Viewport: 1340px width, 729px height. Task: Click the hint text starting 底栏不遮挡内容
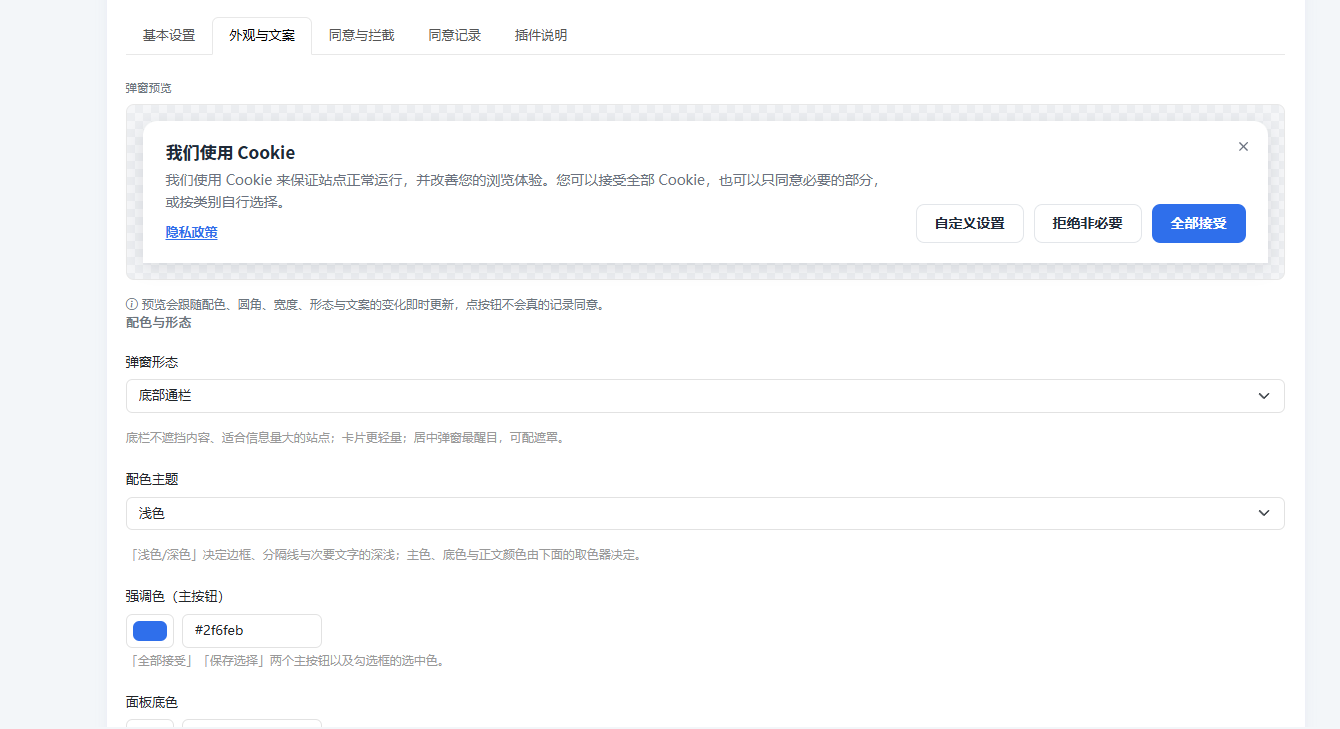[347, 438]
